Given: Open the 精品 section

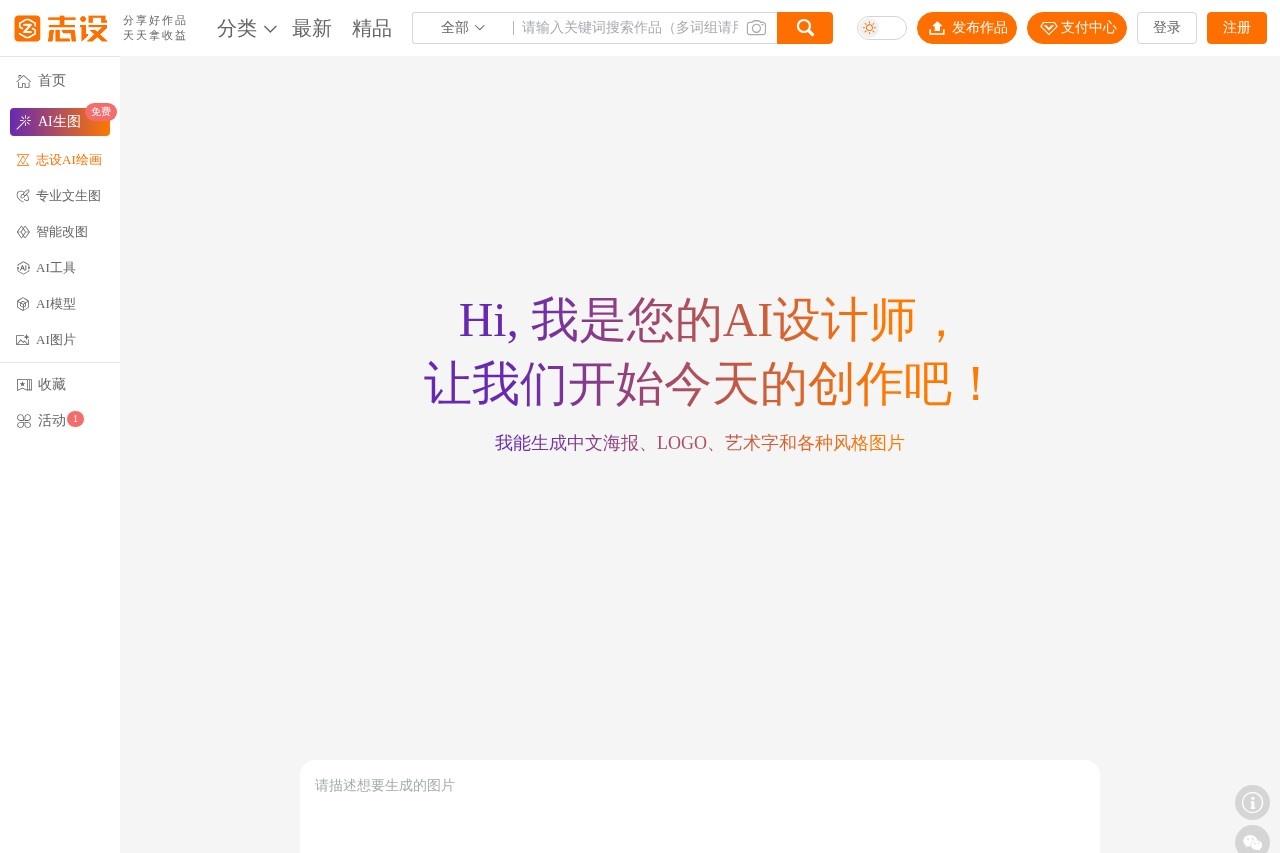Looking at the screenshot, I should point(372,28).
